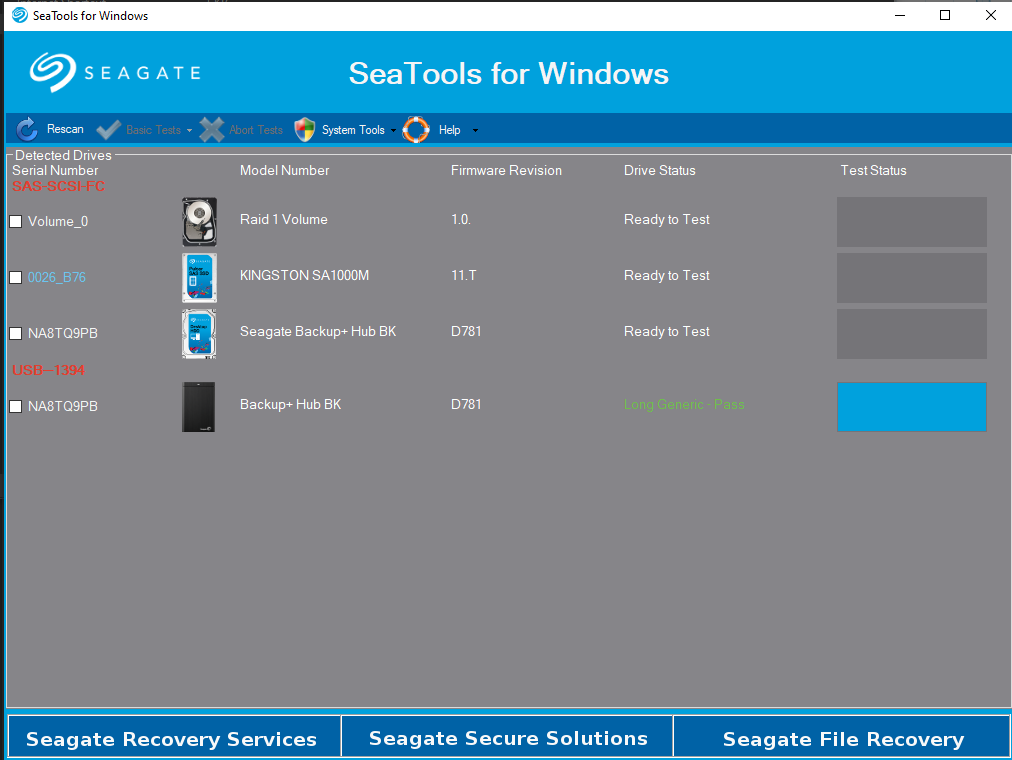Click Ready to Test for Seagate Backup+ Hub BK
The height and width of the screenshot is (760, 1012).
coord(667,332)
